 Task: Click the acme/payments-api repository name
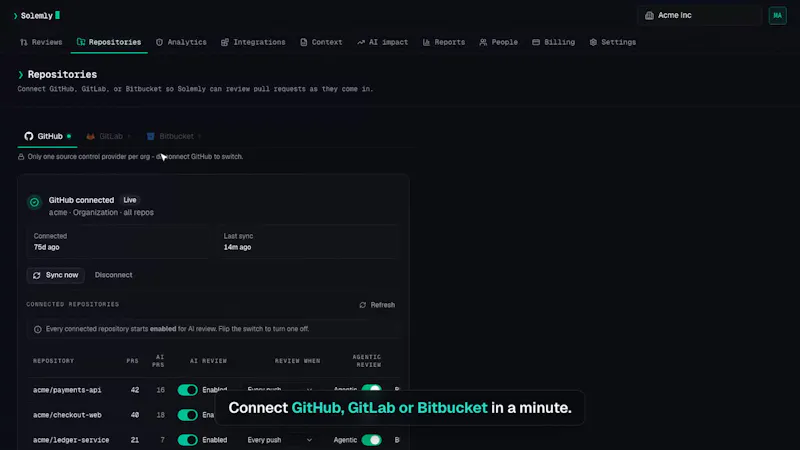point(67,390)
